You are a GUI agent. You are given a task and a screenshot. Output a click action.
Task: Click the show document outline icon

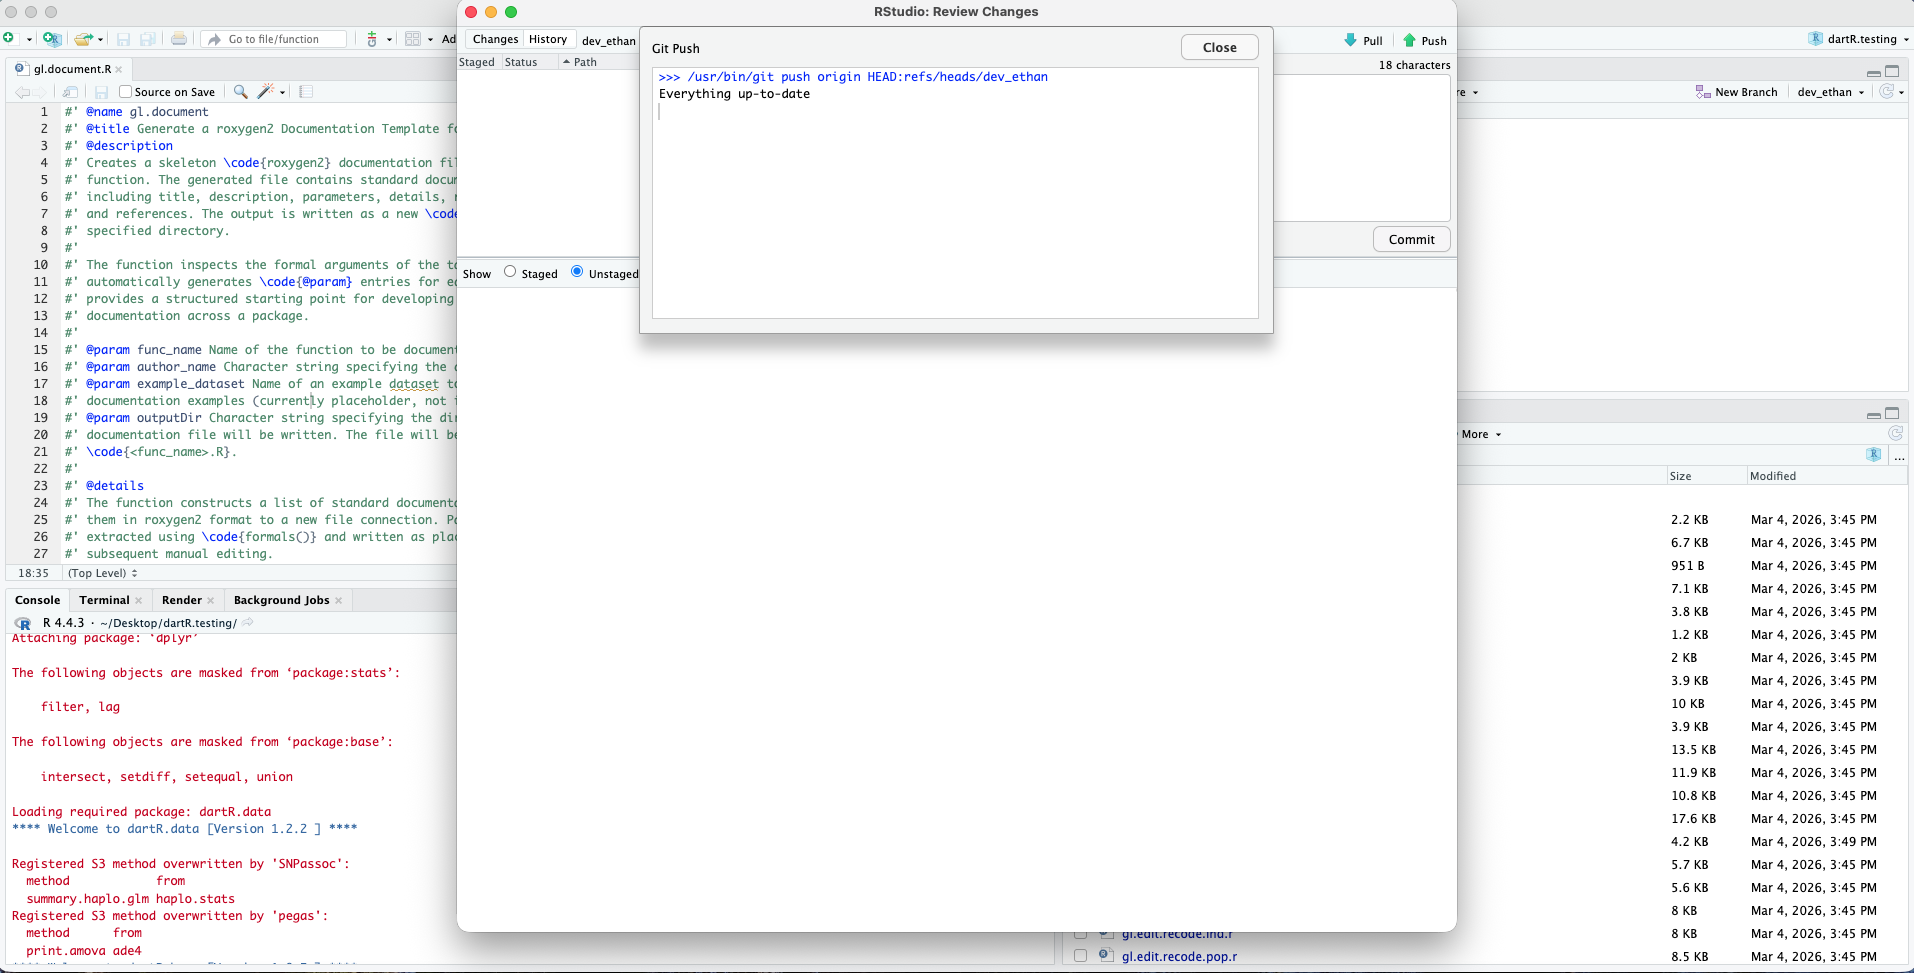tap(306, 91)
